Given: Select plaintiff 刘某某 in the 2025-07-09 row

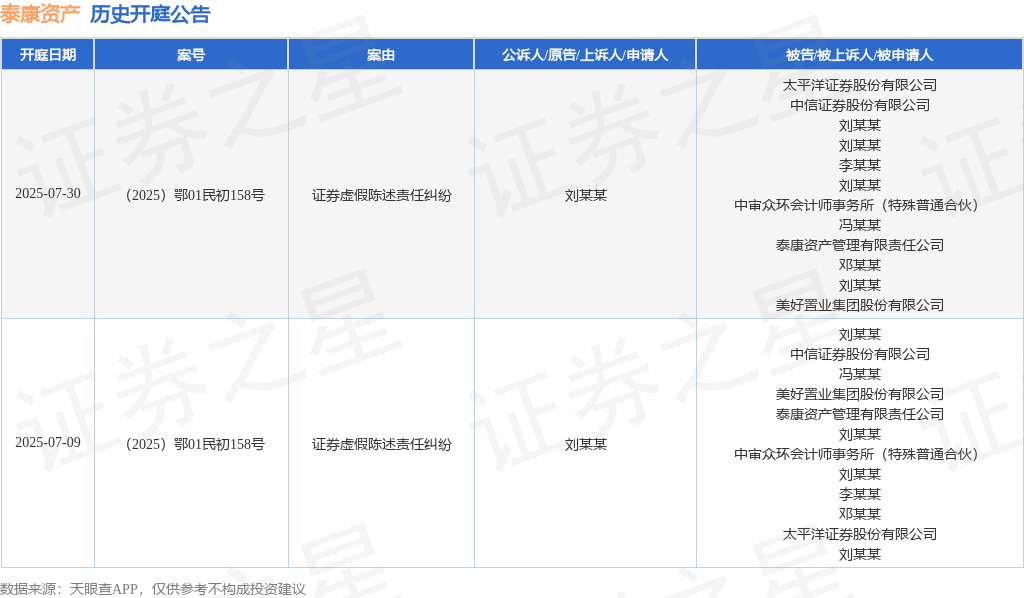Looking at the screenshot, I should coord(586,444).
